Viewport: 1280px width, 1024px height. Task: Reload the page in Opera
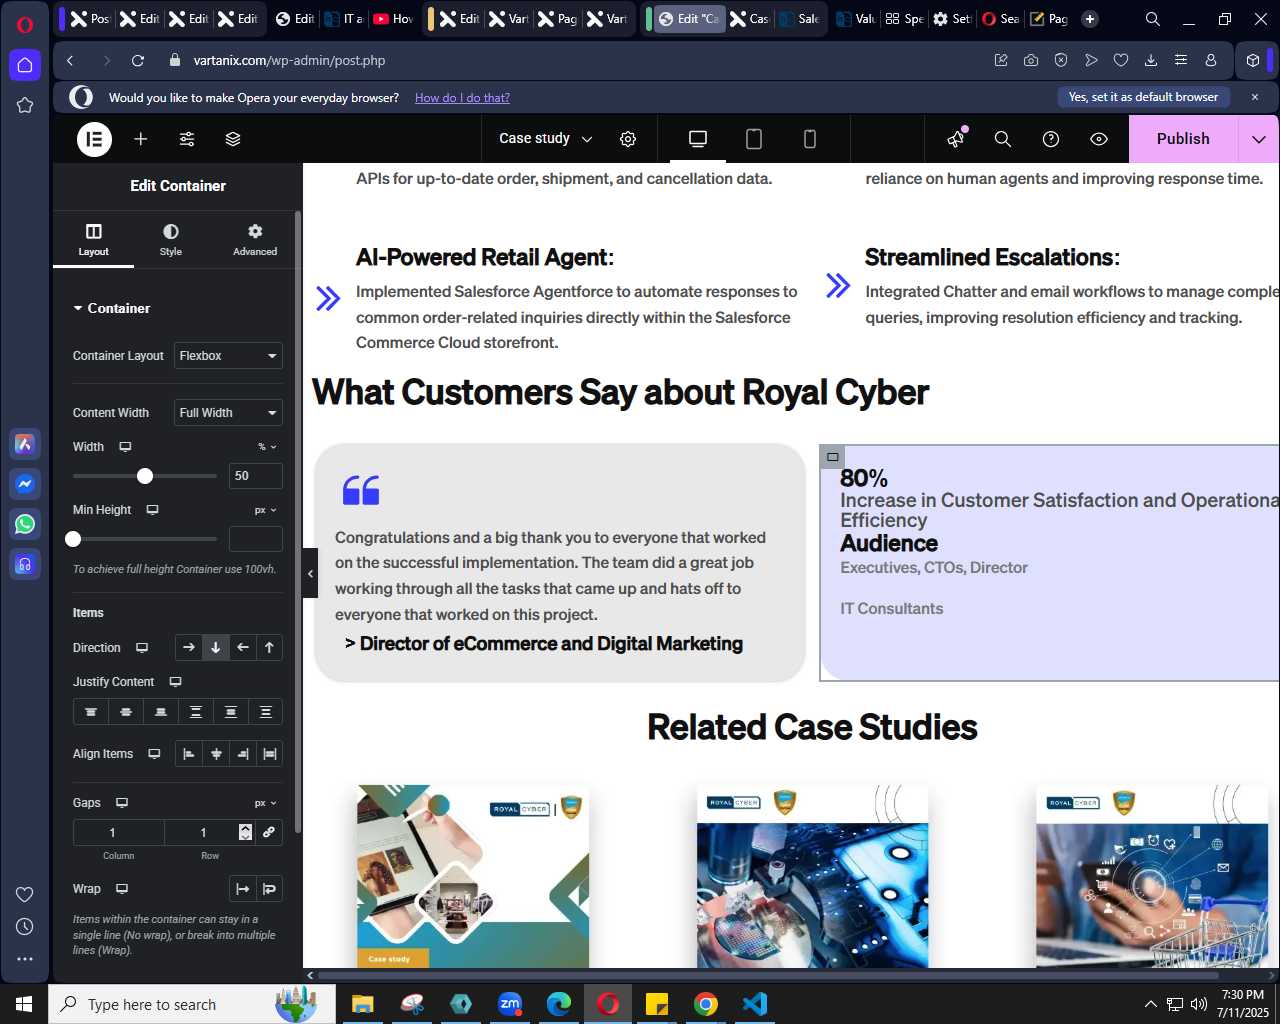click(138, 60)
